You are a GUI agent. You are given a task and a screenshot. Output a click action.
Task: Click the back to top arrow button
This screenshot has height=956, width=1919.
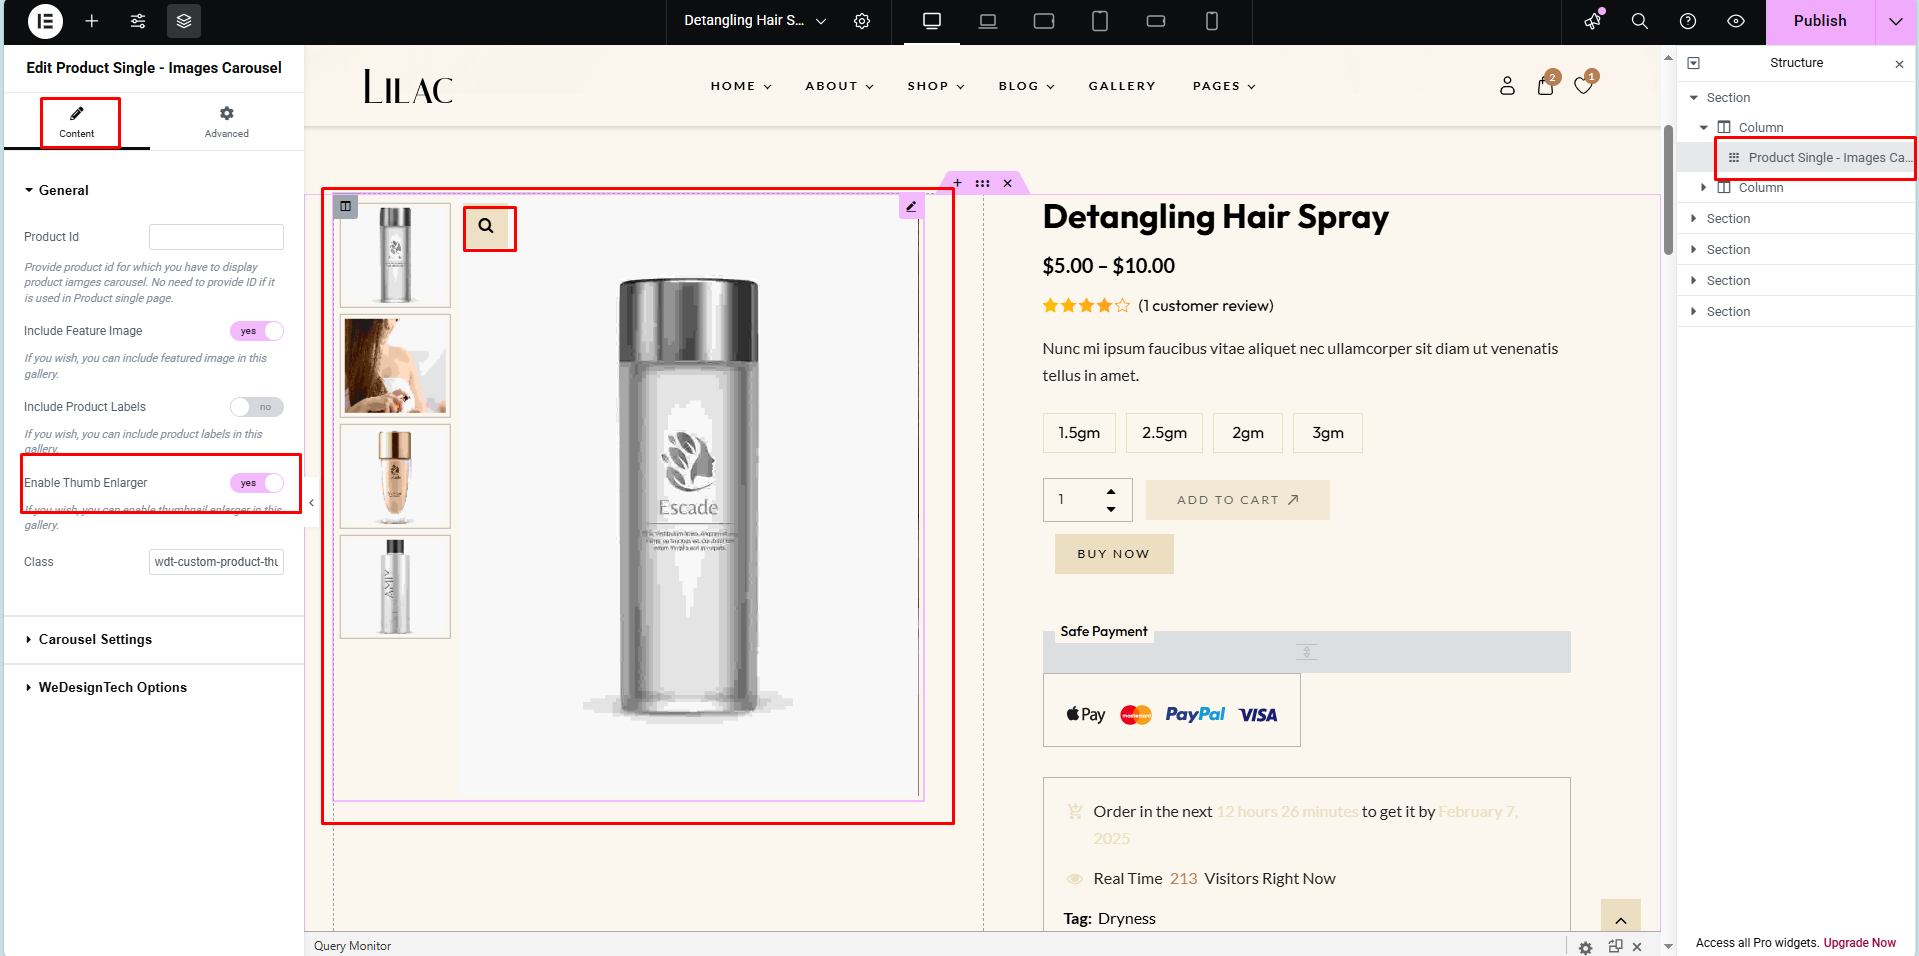point(1621,919)
